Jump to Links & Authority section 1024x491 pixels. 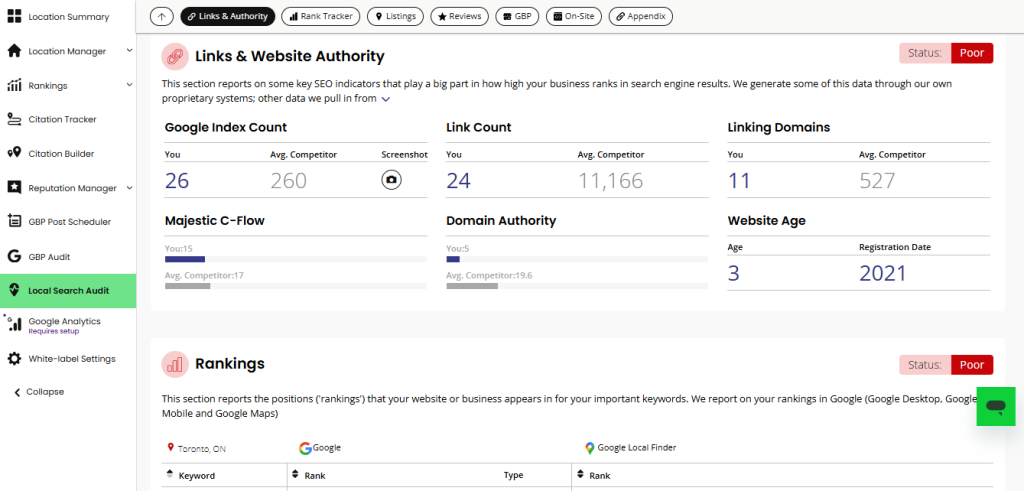[x=228, y=16]
